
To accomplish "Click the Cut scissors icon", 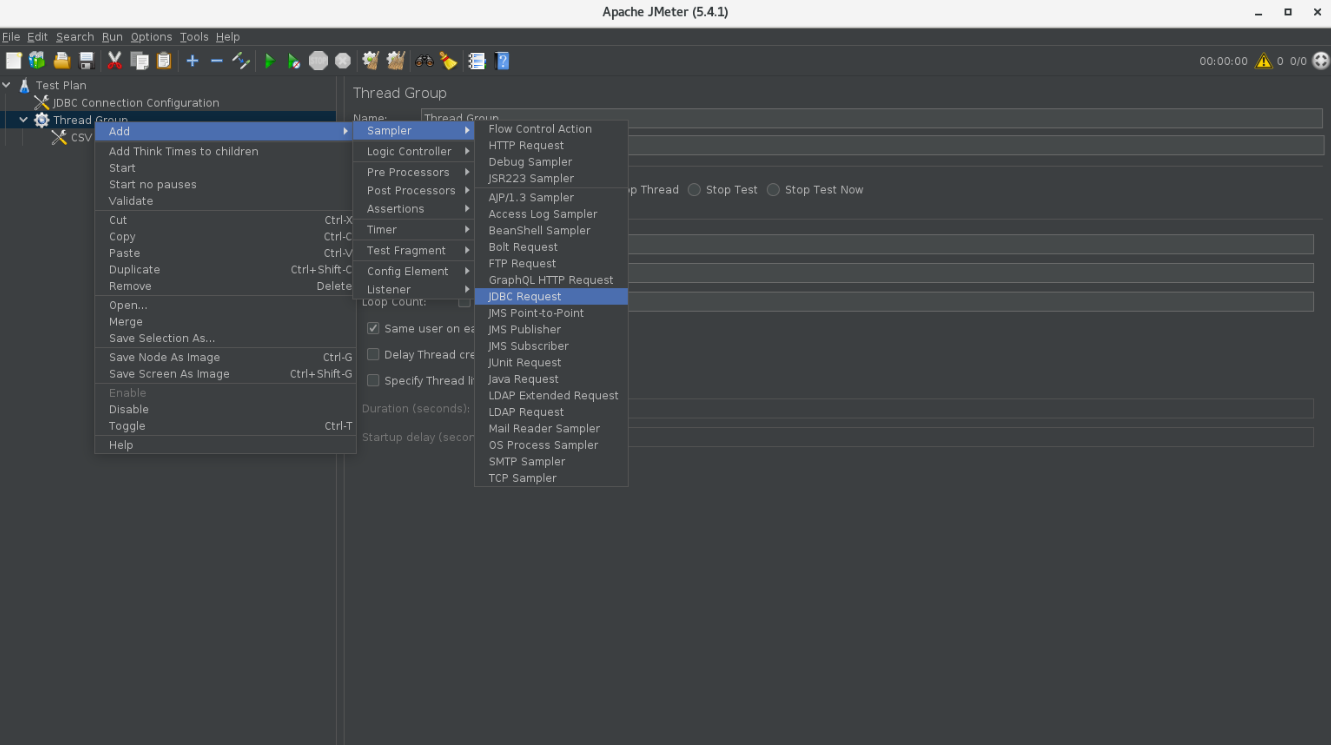I will 115,61.
